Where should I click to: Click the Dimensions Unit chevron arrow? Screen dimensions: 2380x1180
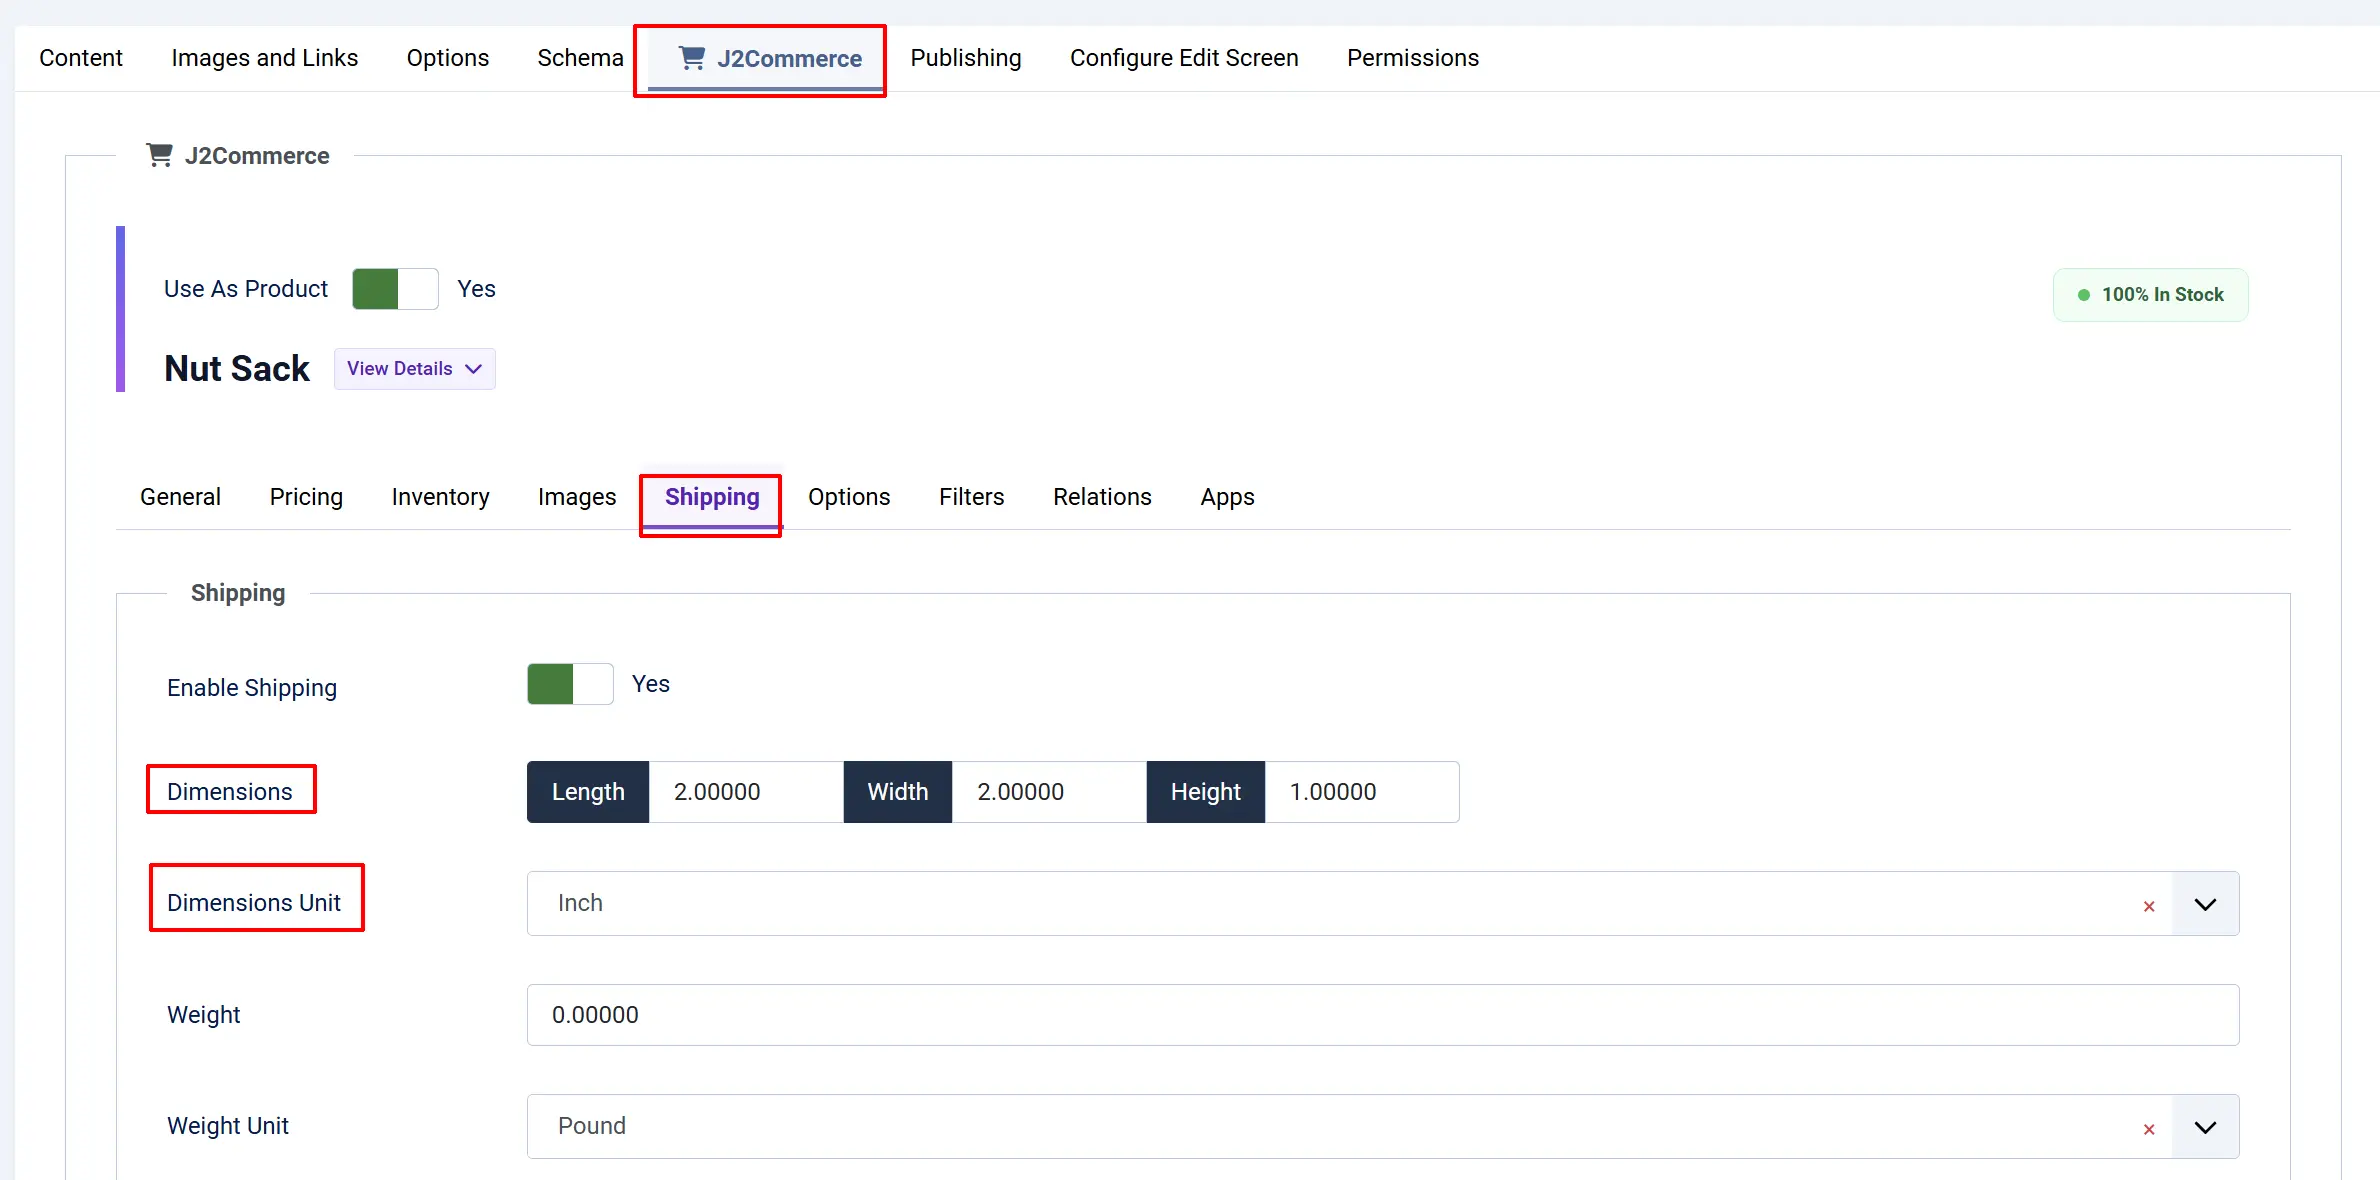pyautogui.click(x=2205, y=904)
